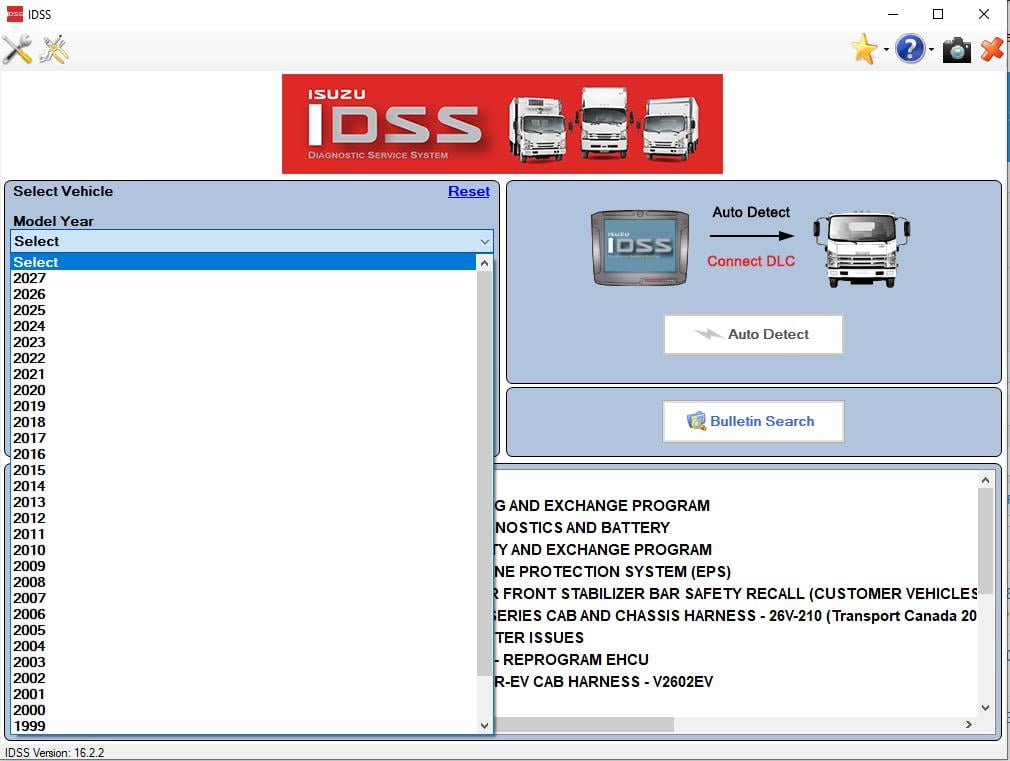Select model year 2014
Viewport: 1010px width, 761px height.
[x=243, y=486]
